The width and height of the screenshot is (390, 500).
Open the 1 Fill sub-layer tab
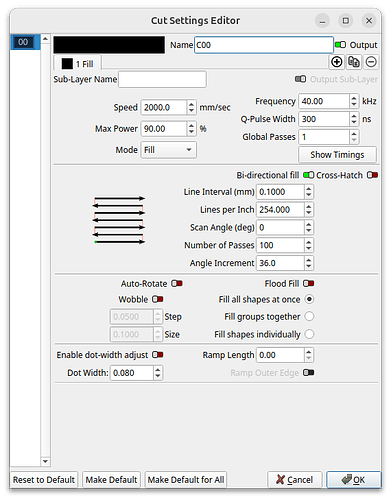coord(78,64)
